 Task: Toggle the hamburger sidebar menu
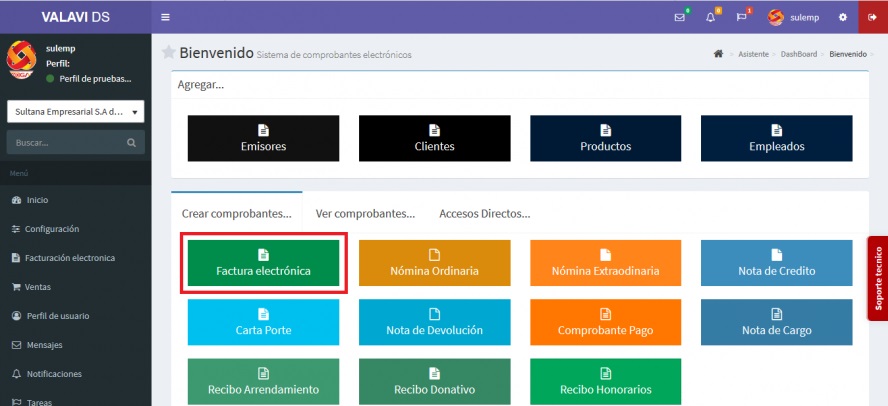[165, 17]
